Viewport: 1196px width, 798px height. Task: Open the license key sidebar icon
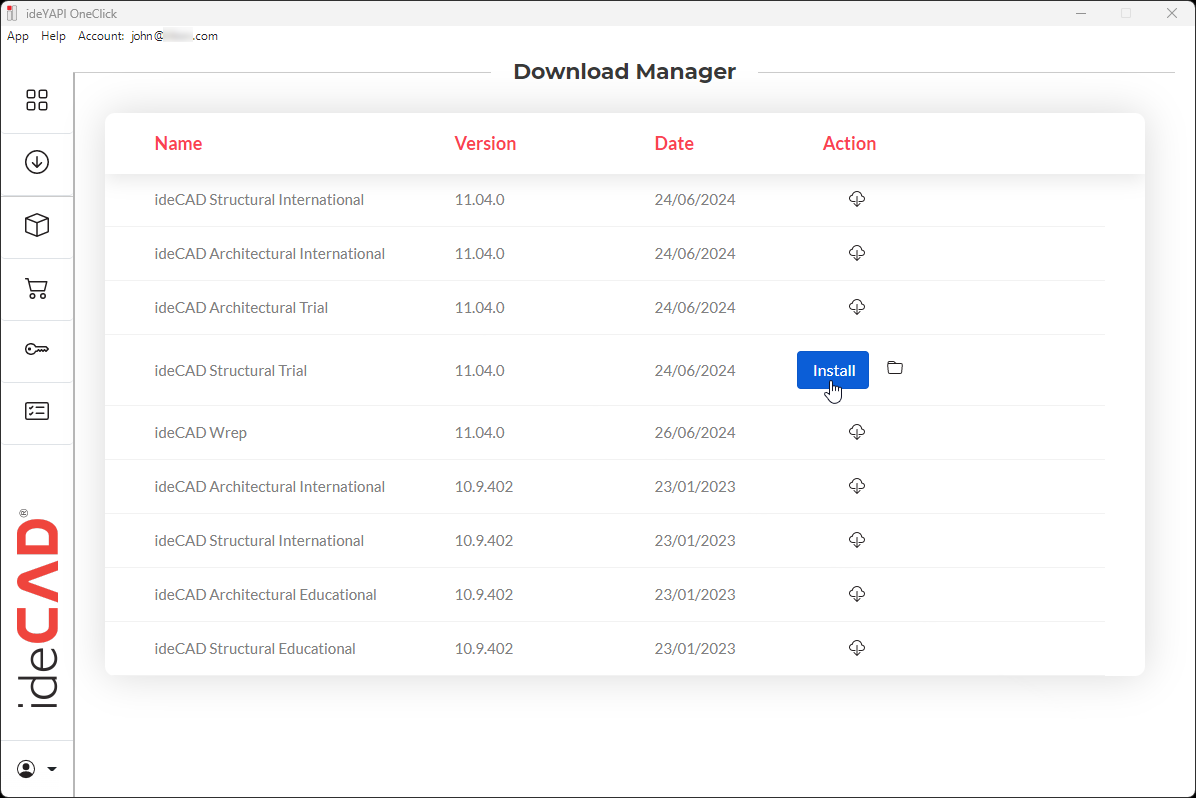tap(37, 349)
